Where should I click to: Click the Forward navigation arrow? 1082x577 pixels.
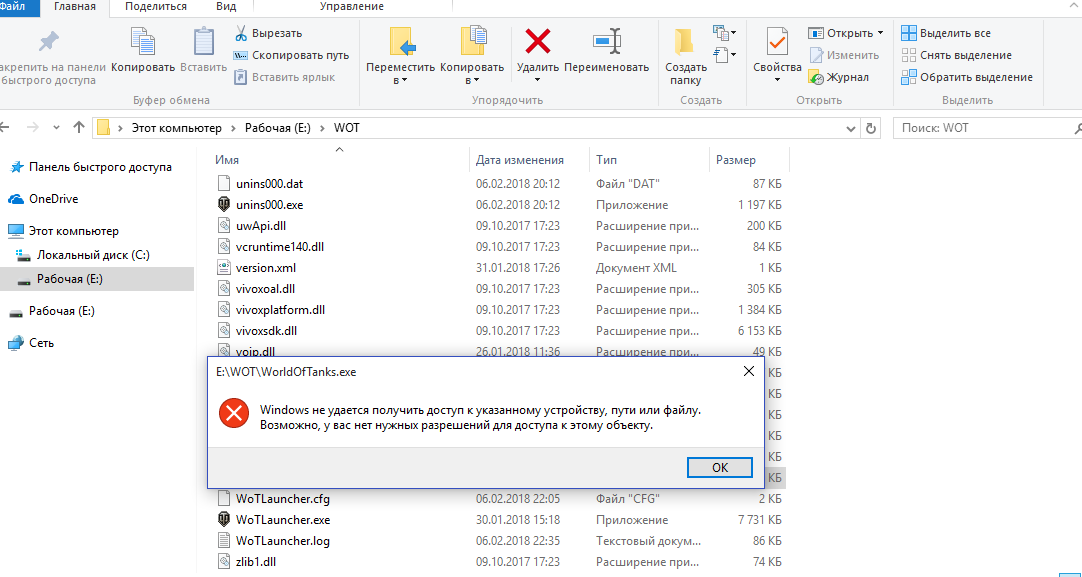[x=31, y=128]
